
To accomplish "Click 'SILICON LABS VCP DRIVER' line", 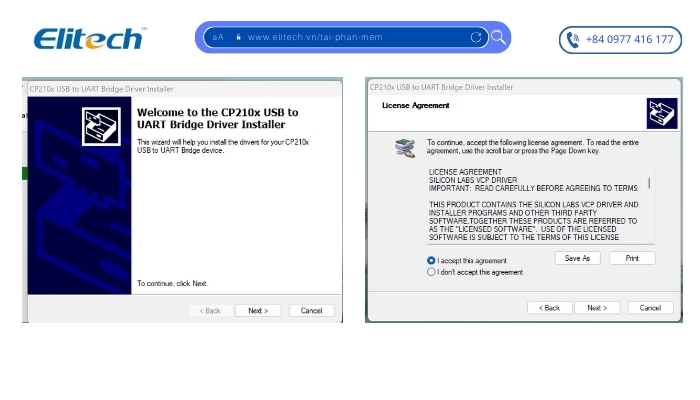I will pos(473,180).
